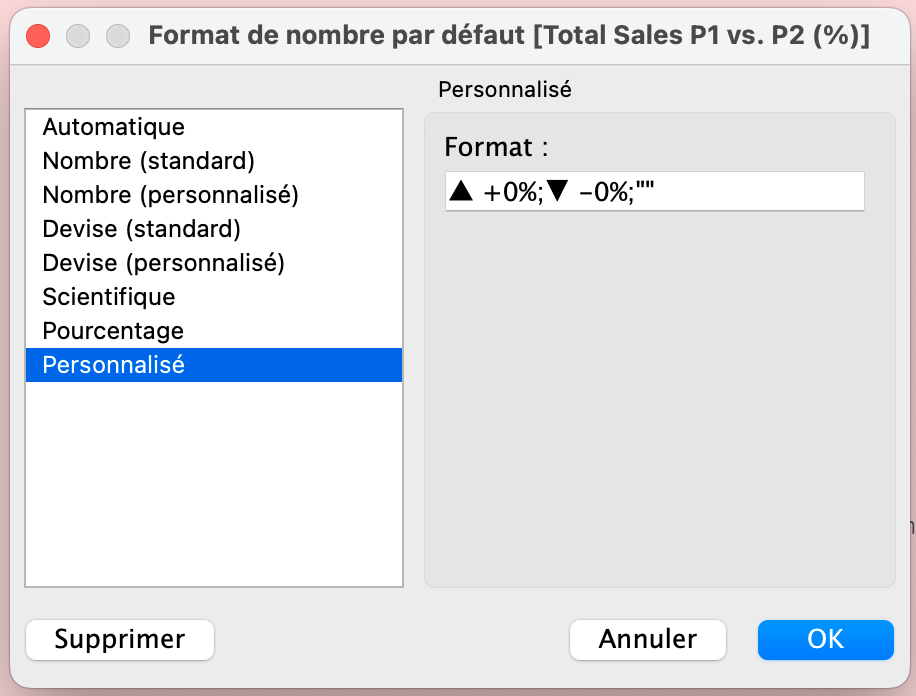Click the greyed-out zoom window button
916x696 pixels.
click(118, 37)
